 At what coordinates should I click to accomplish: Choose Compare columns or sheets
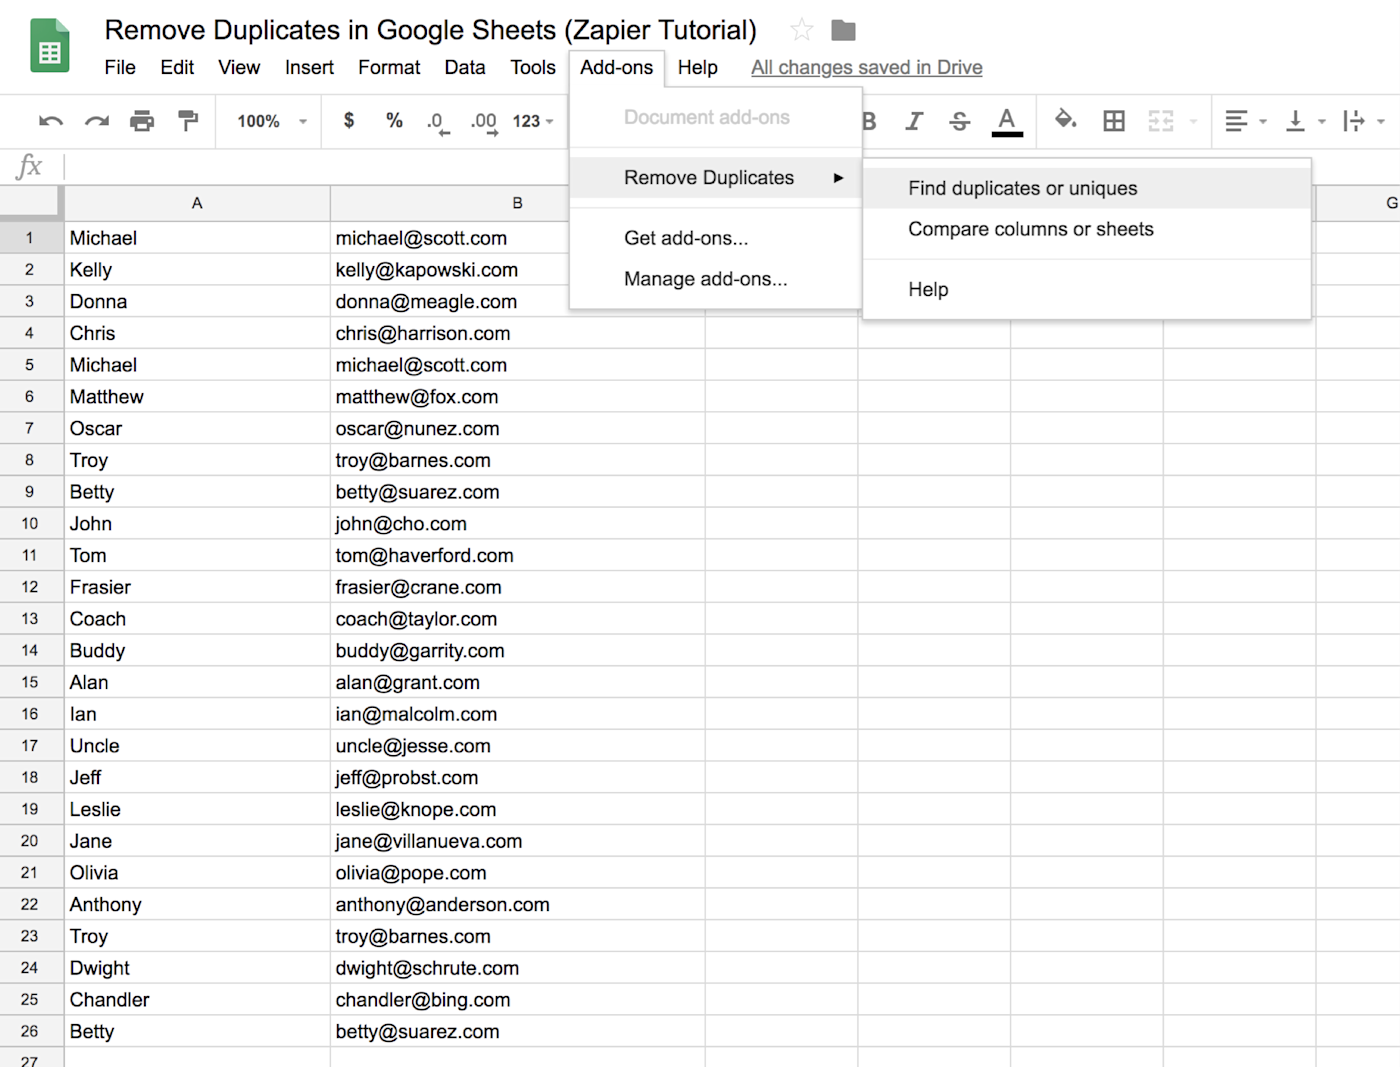pos(1087,229)
